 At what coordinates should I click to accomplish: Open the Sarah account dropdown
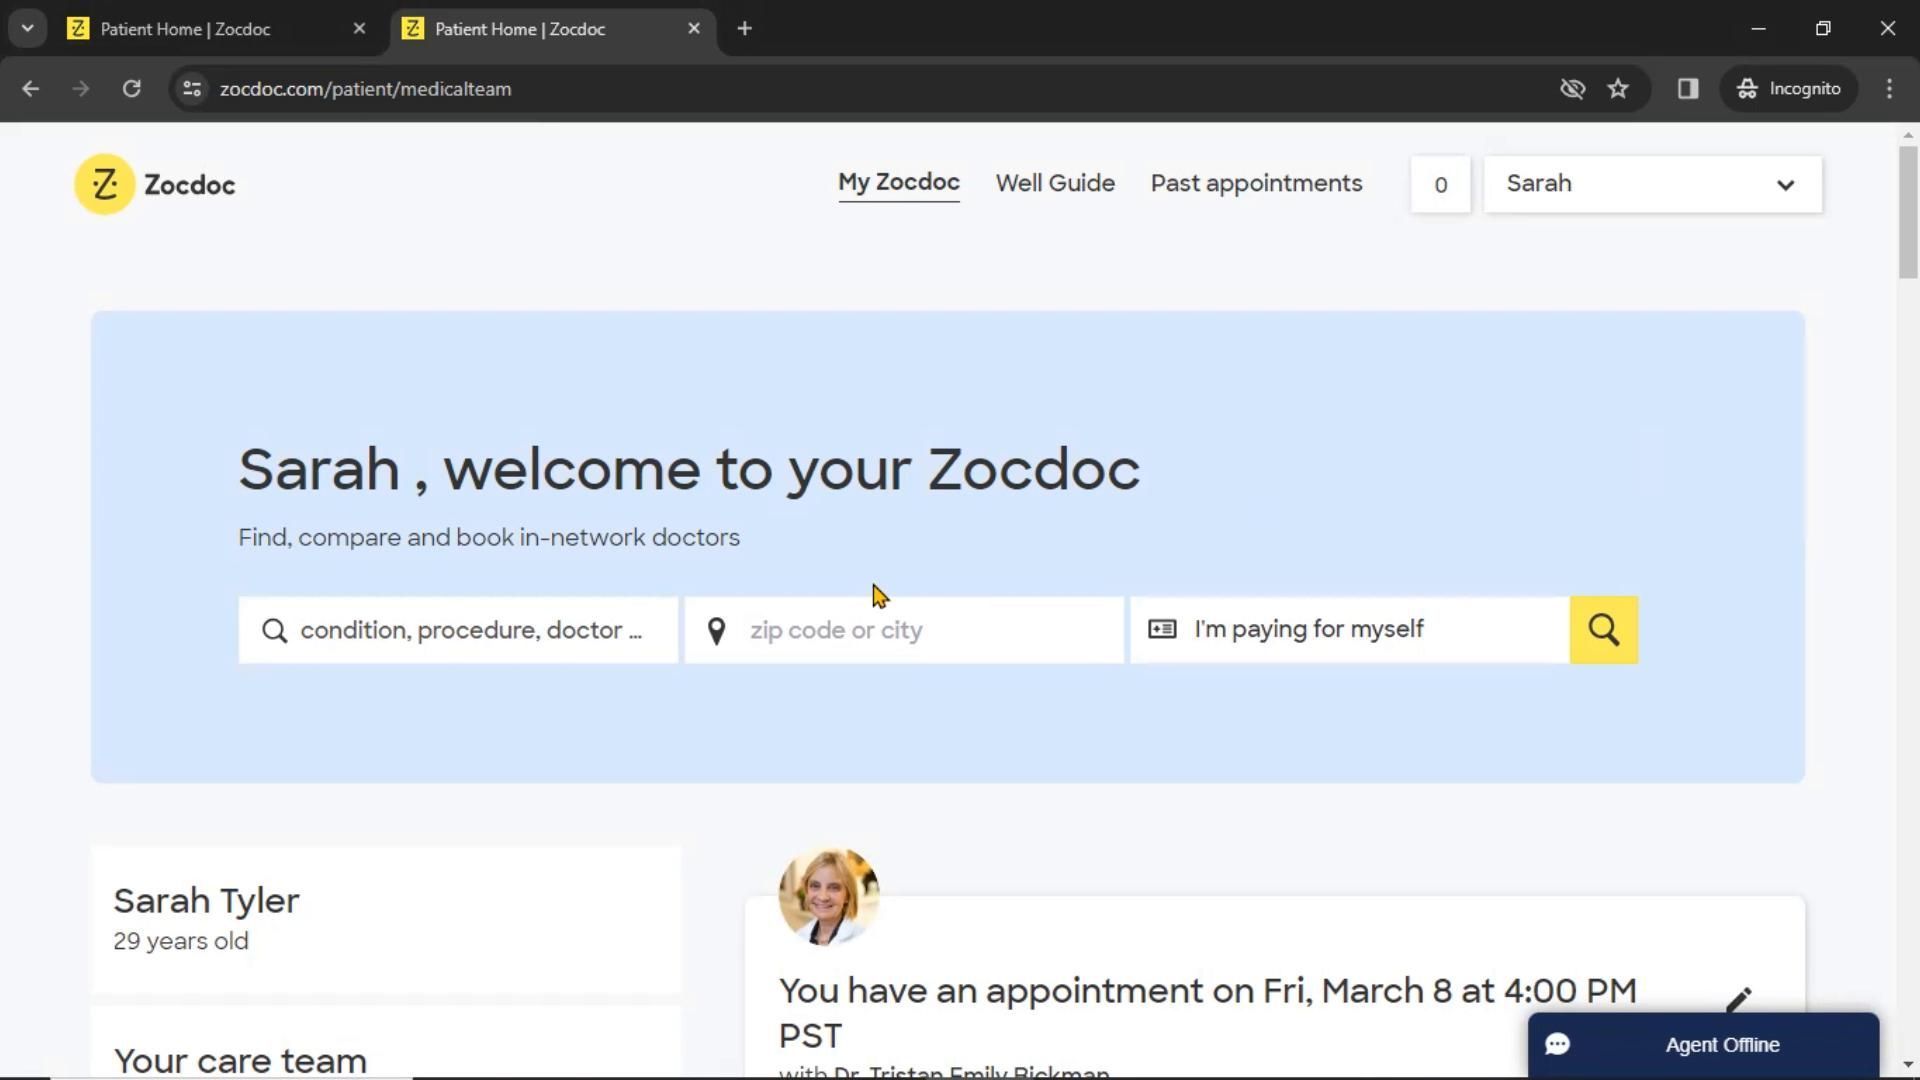tap(1652, 184)
